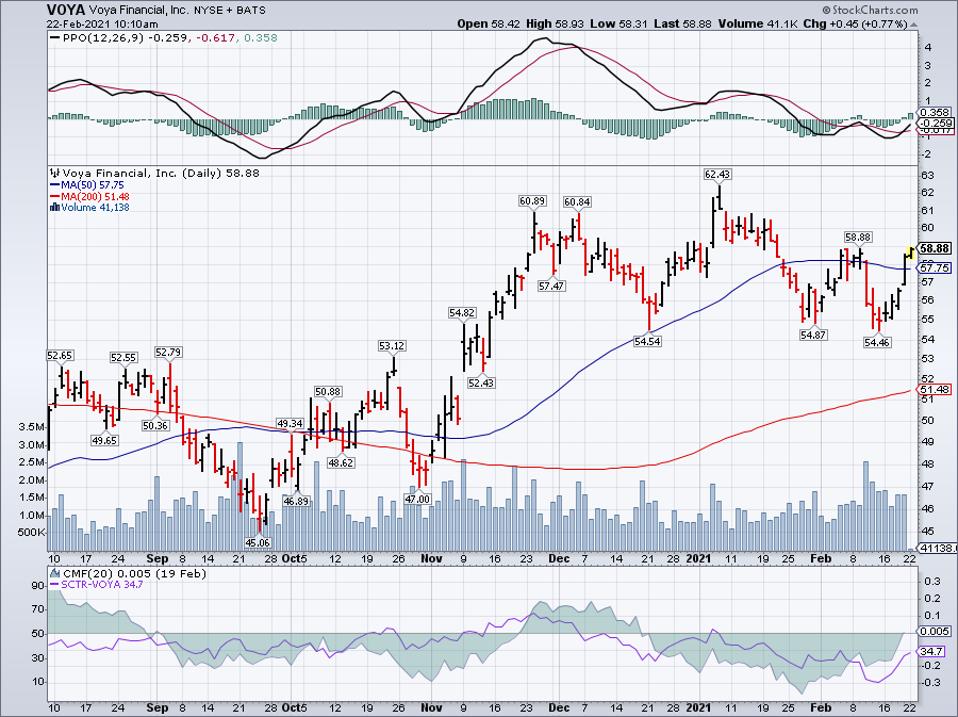
Task: Click the yellow-highlighted latest price bar
Action: click(x=910, y=251)
